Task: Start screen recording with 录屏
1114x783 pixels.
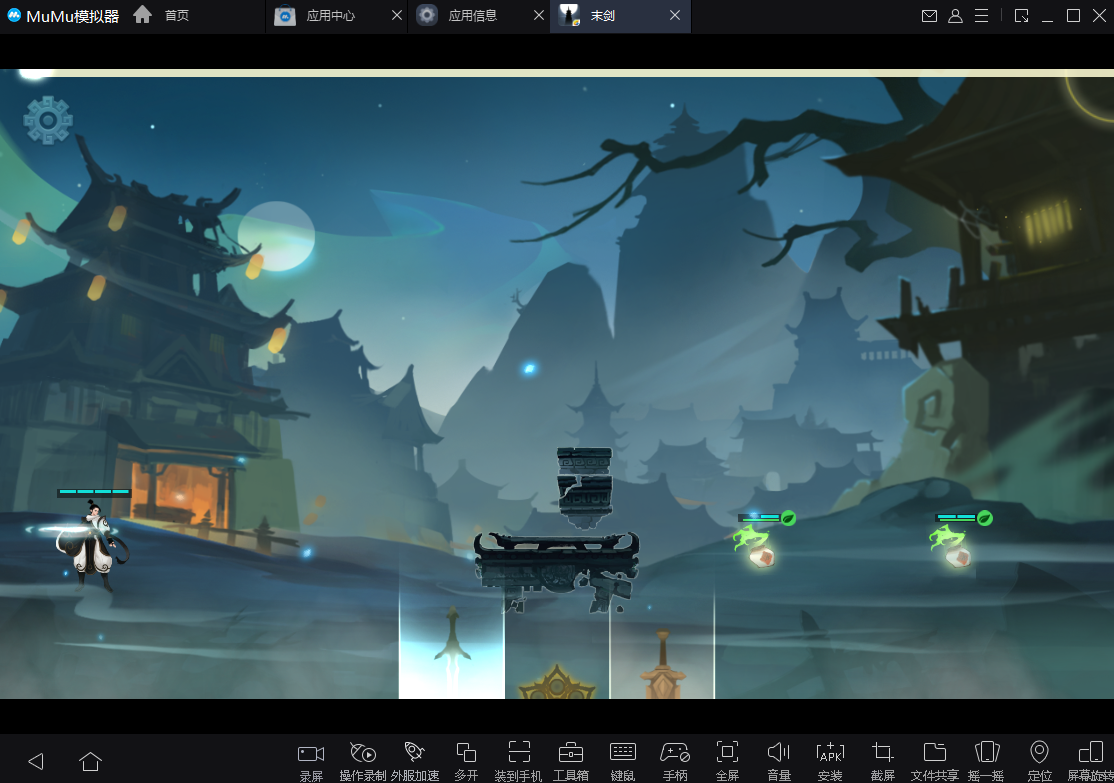Action: tap(311, 761)
